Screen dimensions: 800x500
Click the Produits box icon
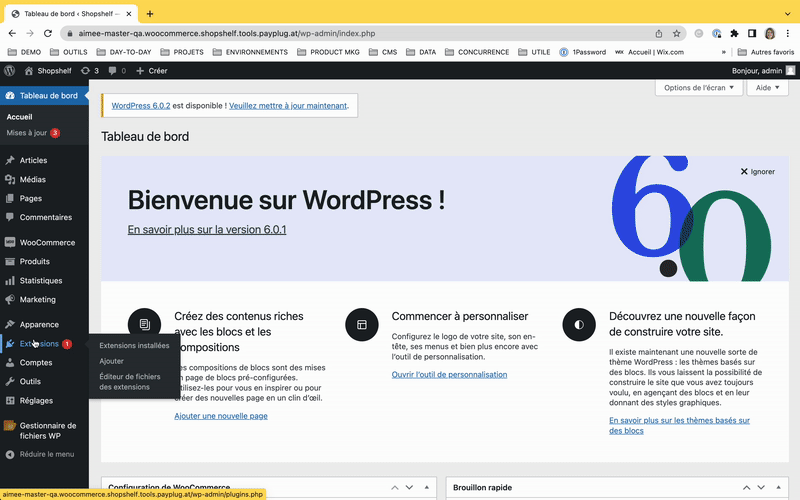point(10,261)
